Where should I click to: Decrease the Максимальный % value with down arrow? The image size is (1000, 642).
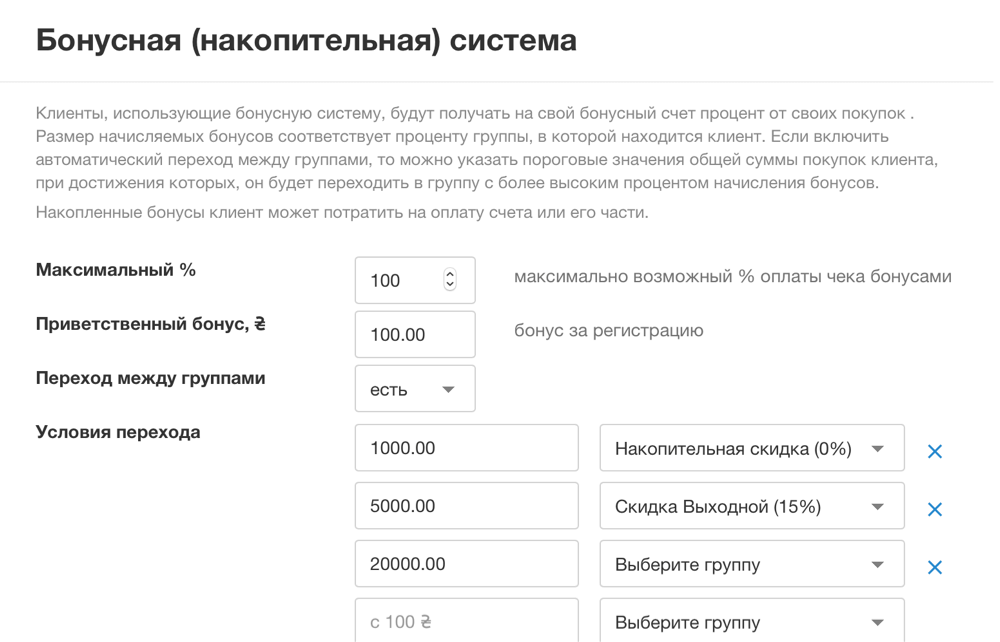coord(450,286)
